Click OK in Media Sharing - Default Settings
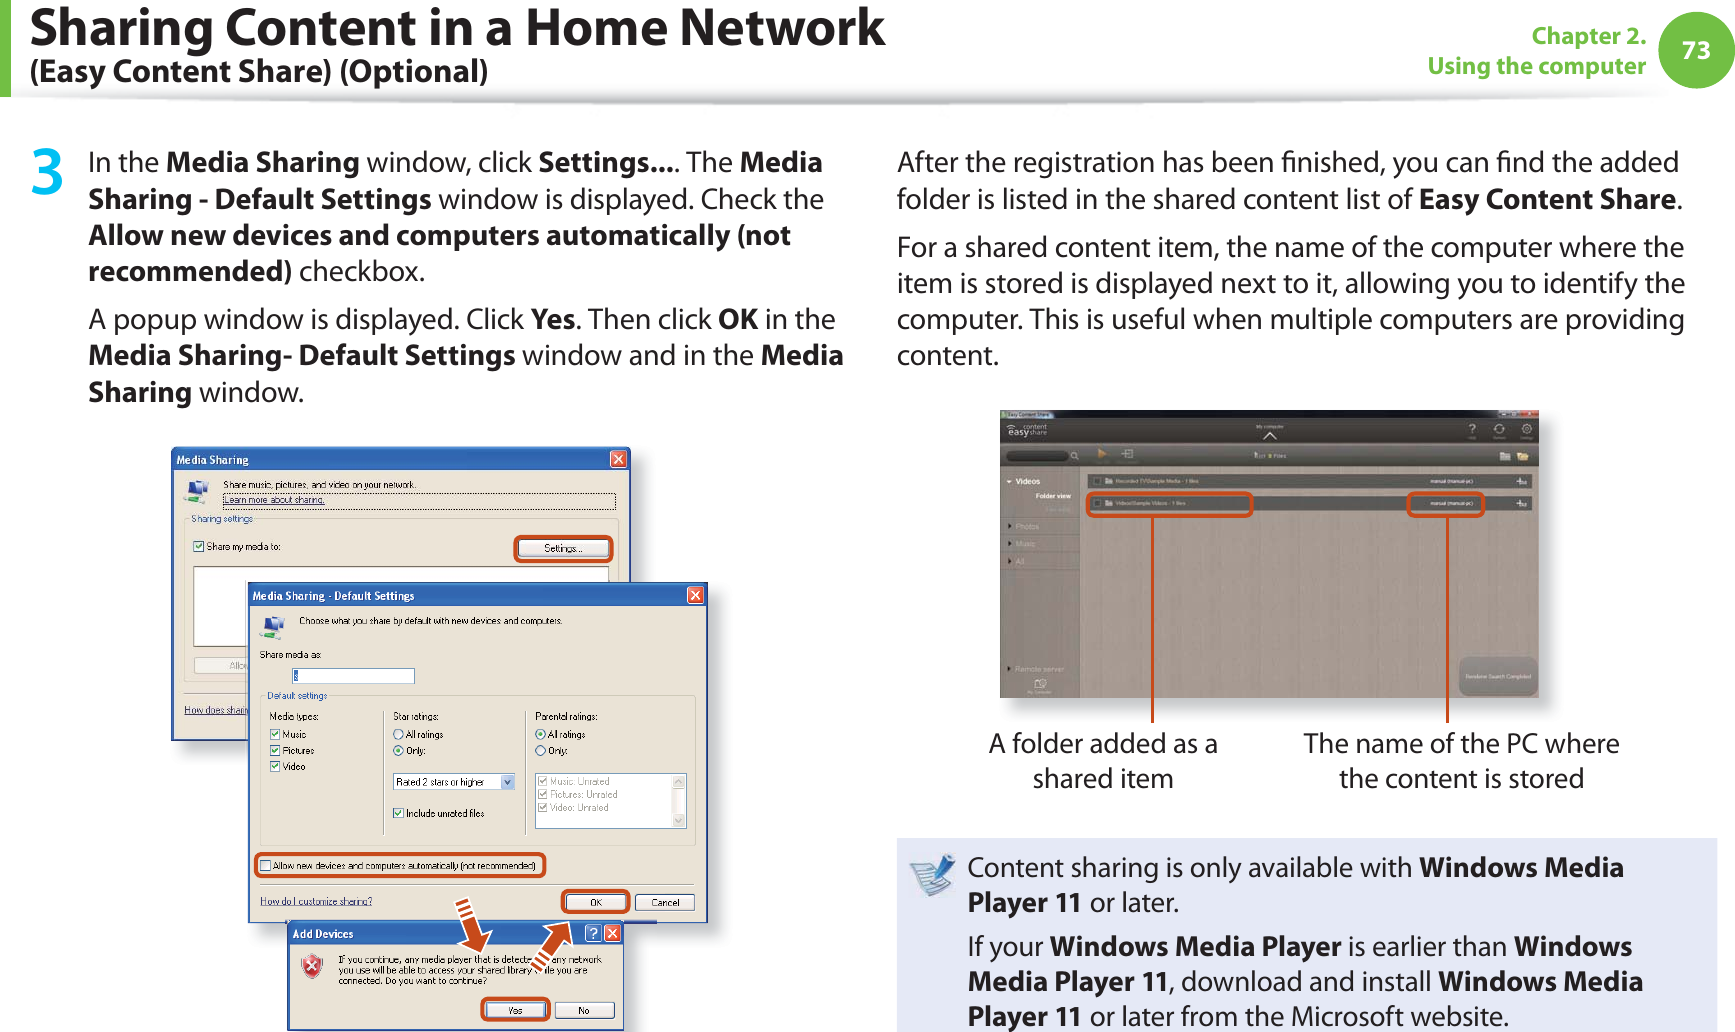Image resolution: width=1735 pixels, height=1032 pixels. (595, 902)
